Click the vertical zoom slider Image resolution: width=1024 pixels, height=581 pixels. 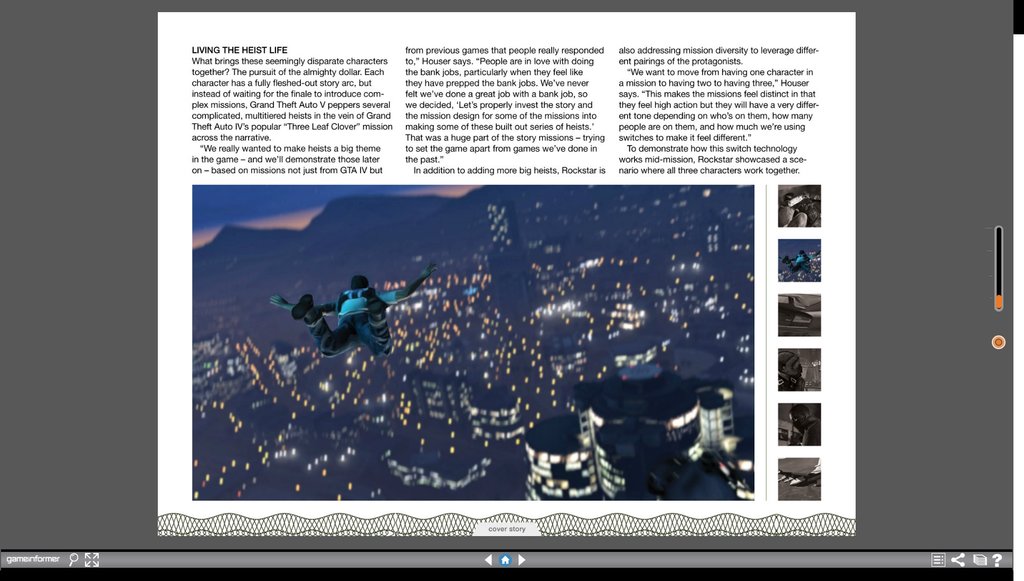998,268
